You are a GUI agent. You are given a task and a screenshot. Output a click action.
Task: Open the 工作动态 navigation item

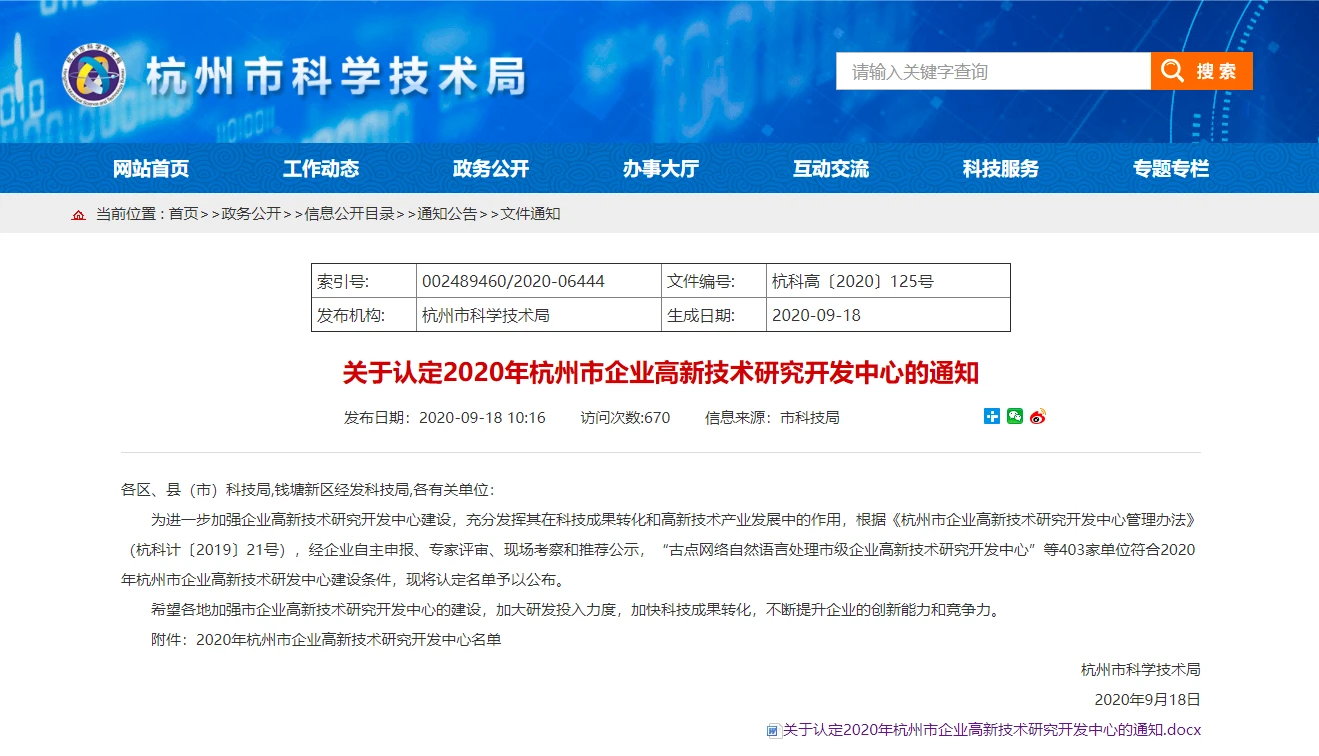(321, 169)
